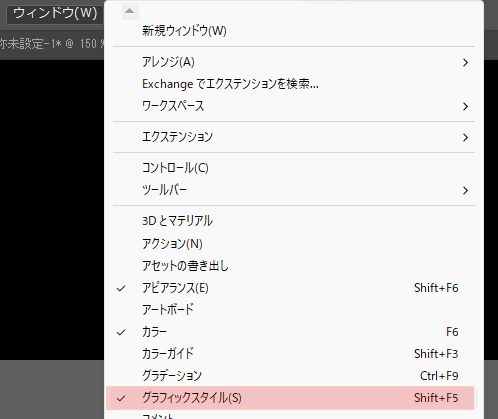The width and height of the screenshot is (498, 419).
Task: Open アセットの書き出し panel
Action: point(294,266)
